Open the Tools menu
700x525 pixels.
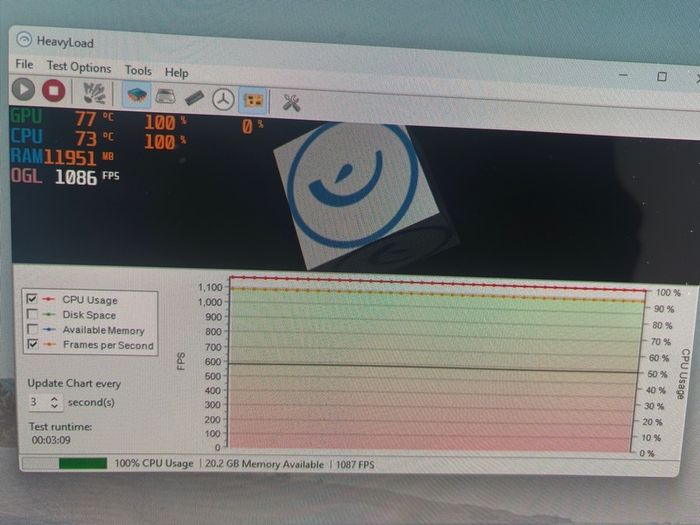138,70
